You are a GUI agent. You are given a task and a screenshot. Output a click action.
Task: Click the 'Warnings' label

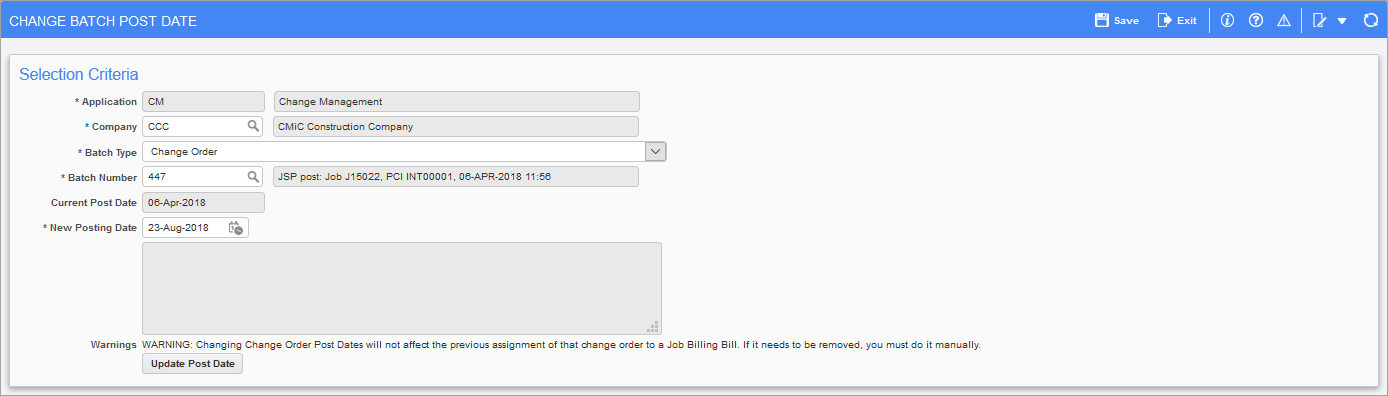click(x=113, y=344)
